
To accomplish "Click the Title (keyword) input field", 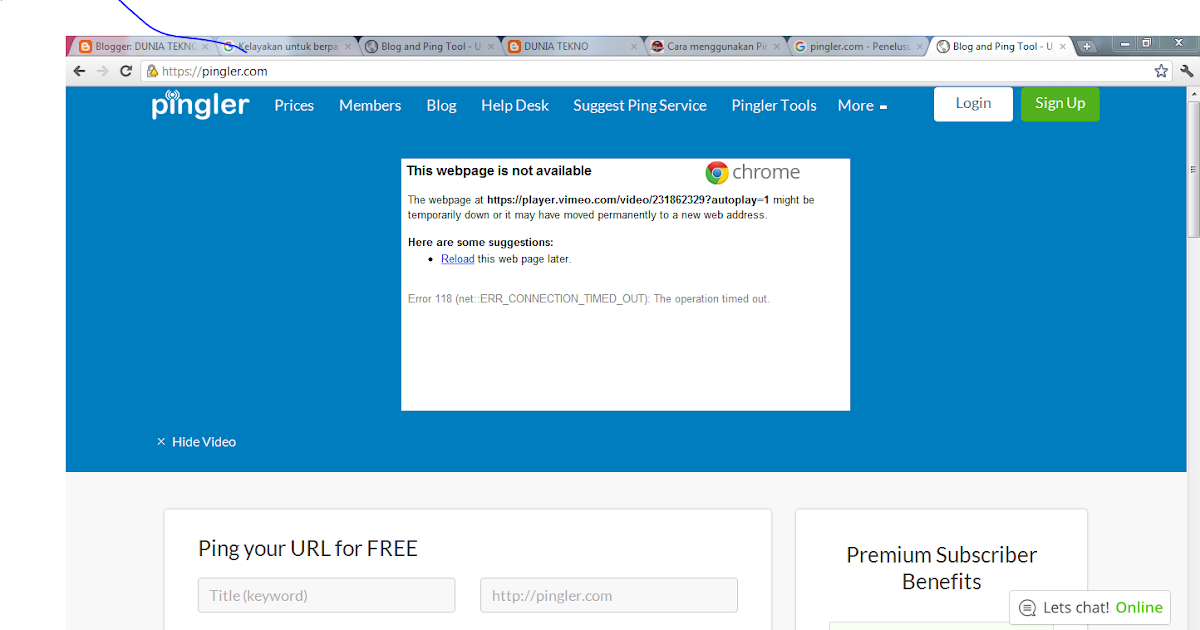I will (326, 595).
